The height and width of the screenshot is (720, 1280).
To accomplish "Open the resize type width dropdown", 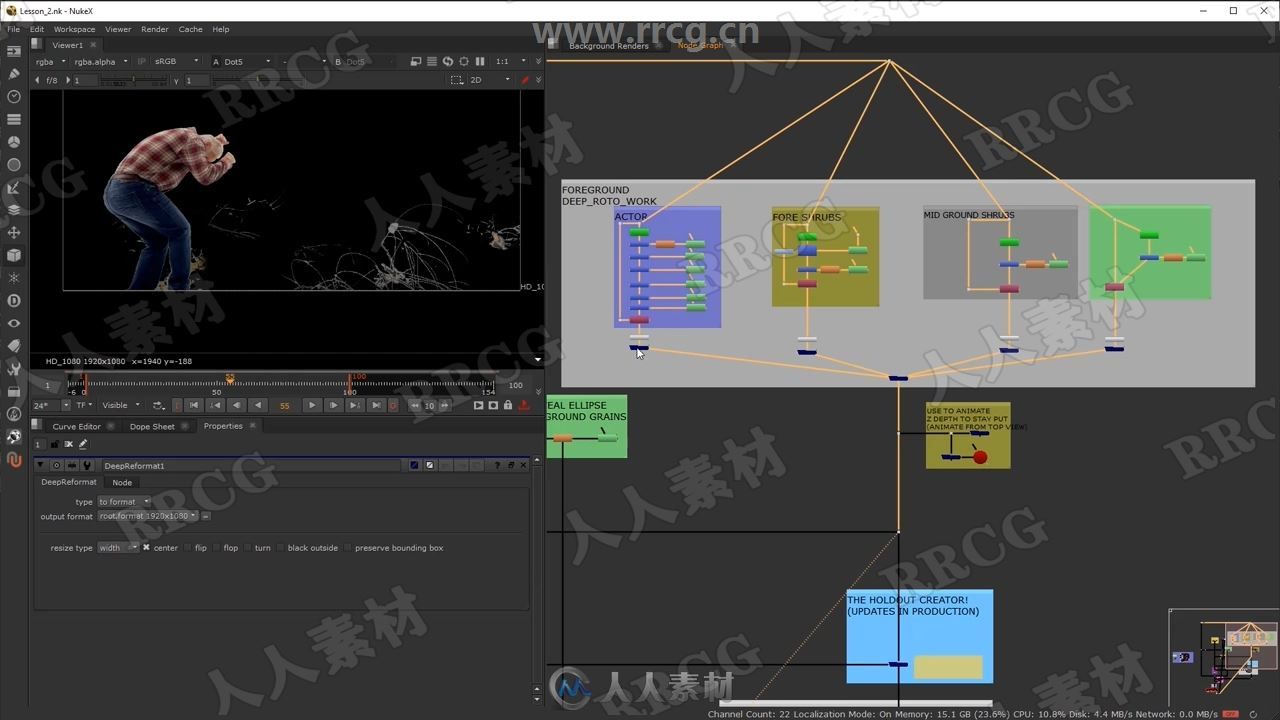I will pyautogui.click(x=118, y=548).
